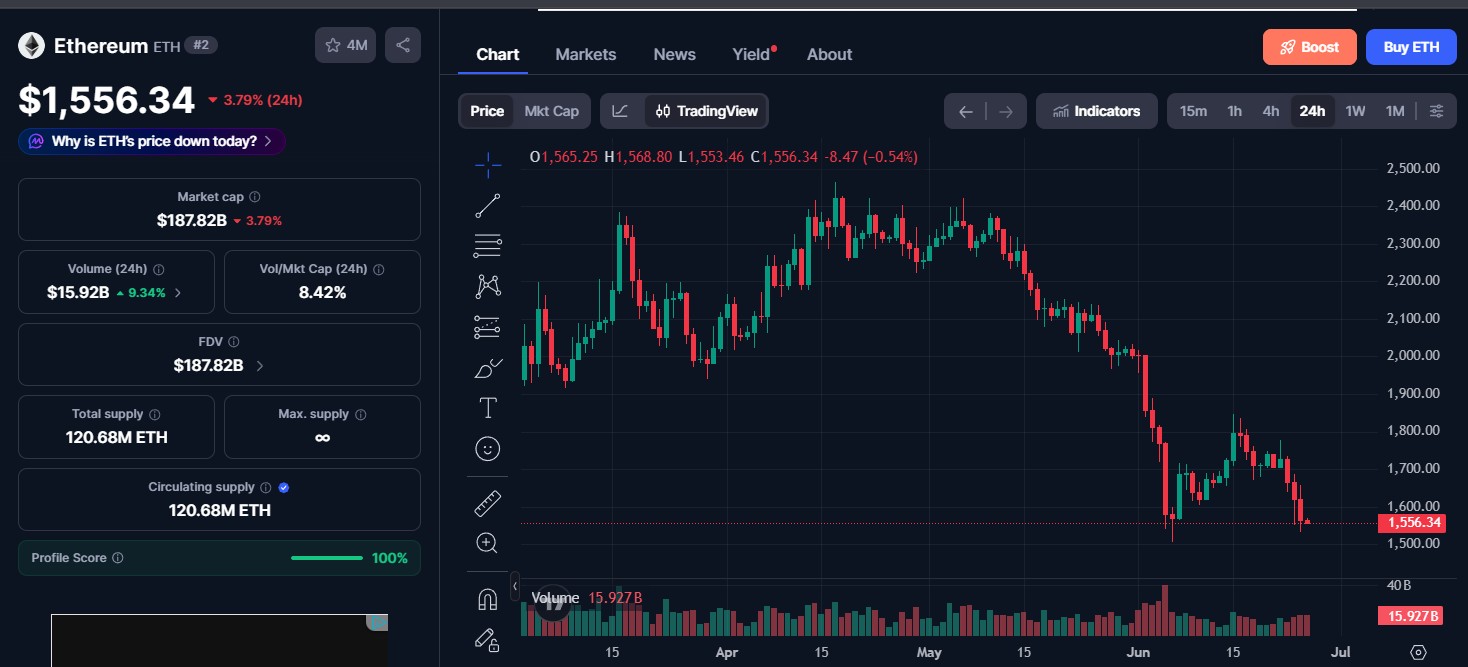Click the 1,556.34 current price label

click(x=1411, y=523)
